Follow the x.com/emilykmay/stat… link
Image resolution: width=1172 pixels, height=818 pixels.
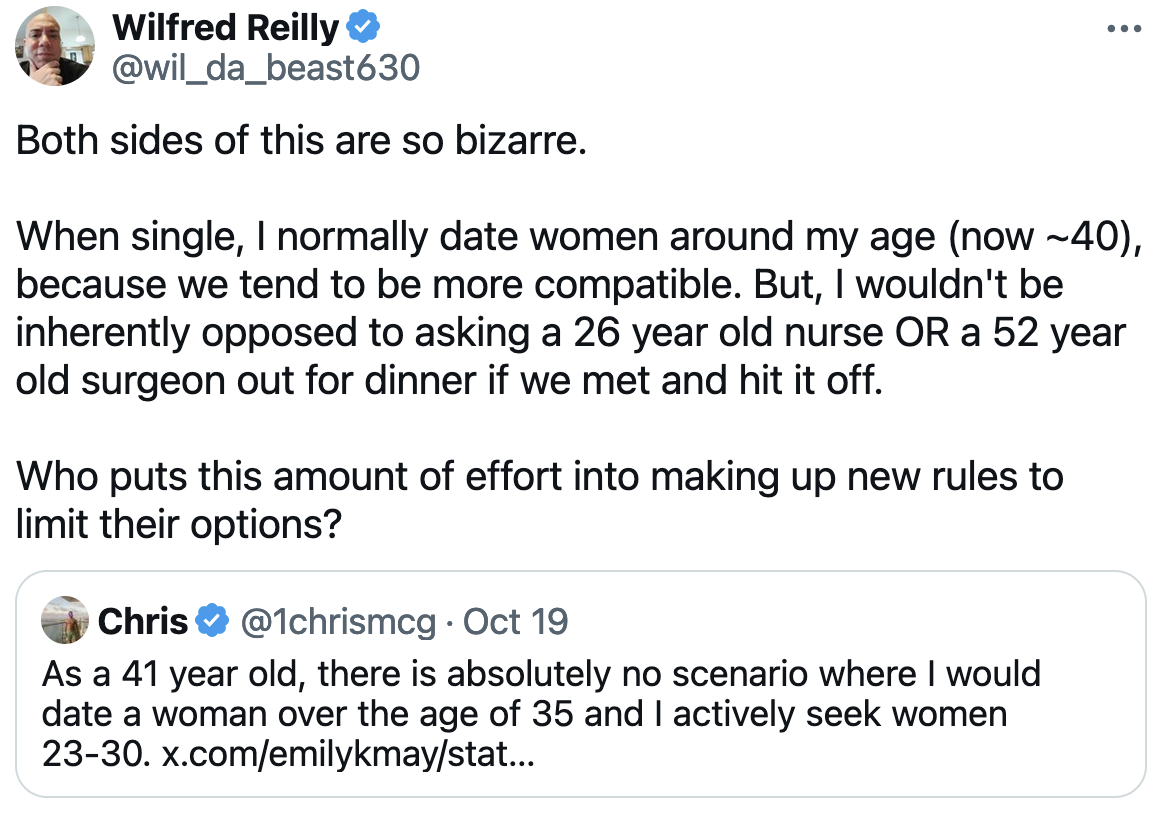click(348, 754)
